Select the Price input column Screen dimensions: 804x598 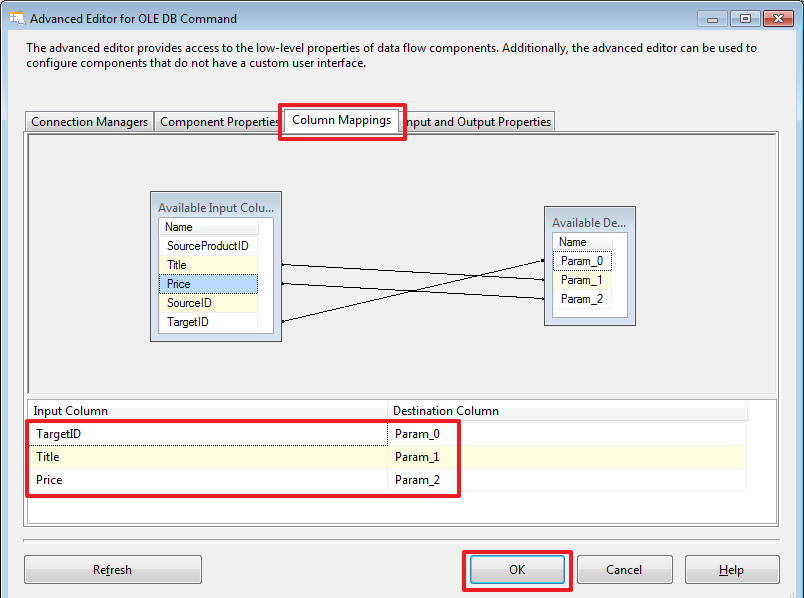coord(208,283)
